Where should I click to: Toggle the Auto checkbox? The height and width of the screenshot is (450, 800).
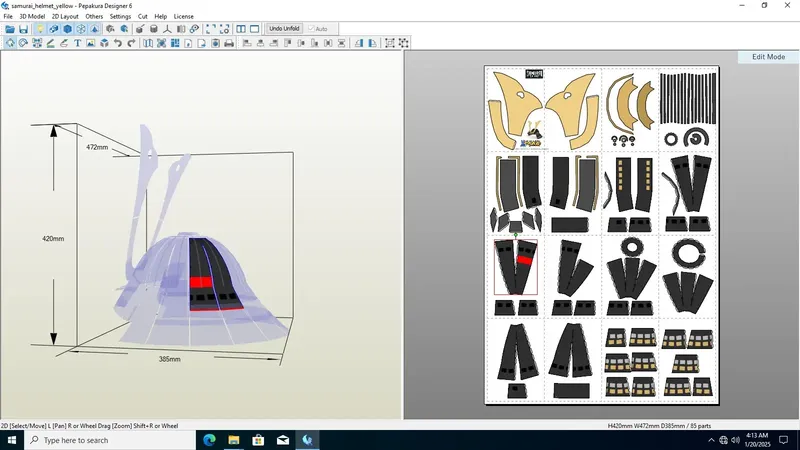click(x=311, y=29)
